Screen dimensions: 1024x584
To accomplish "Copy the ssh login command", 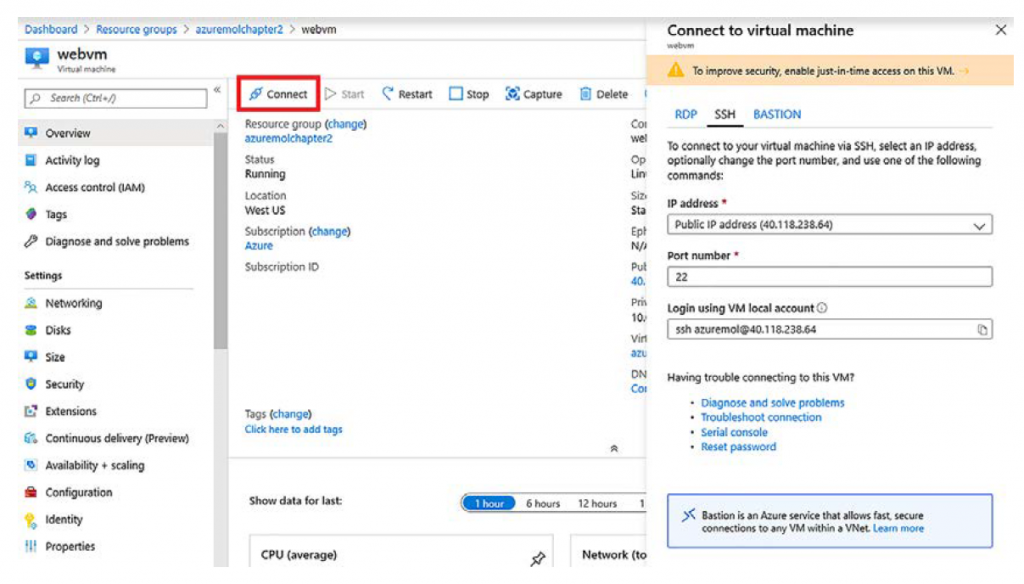I will 982,329.
